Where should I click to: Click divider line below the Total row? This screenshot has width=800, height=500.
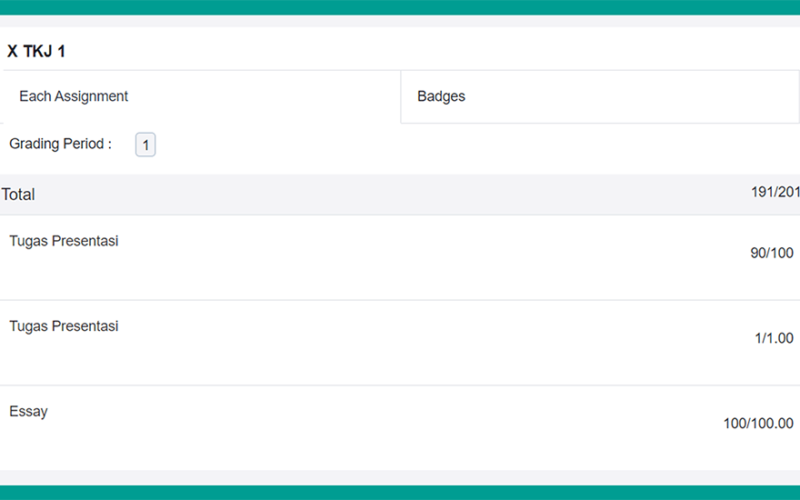pos(400,215)
